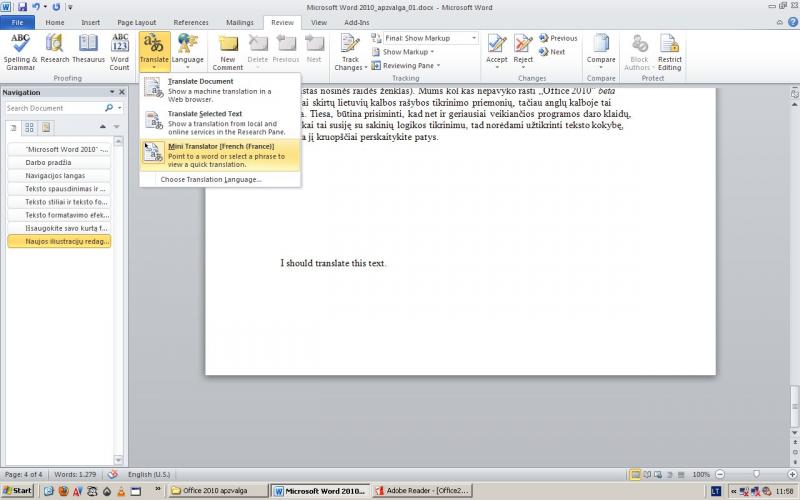Click the Delete comment button

258,52
